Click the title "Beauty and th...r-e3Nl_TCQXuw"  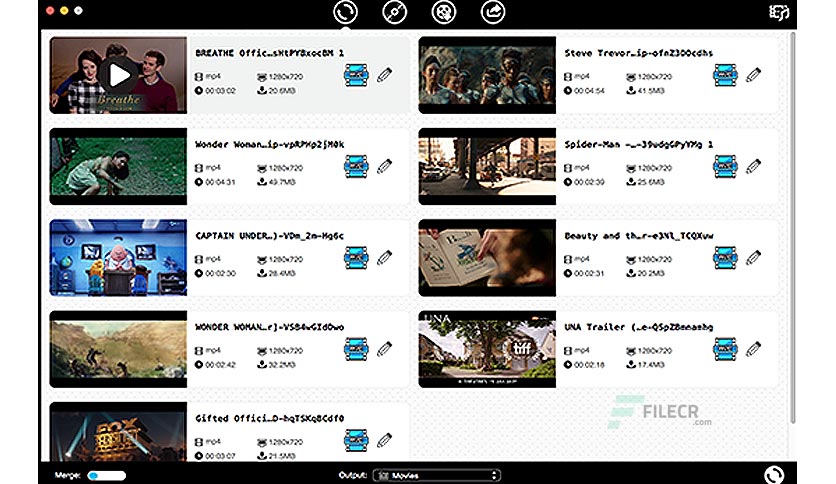point(639,236)
